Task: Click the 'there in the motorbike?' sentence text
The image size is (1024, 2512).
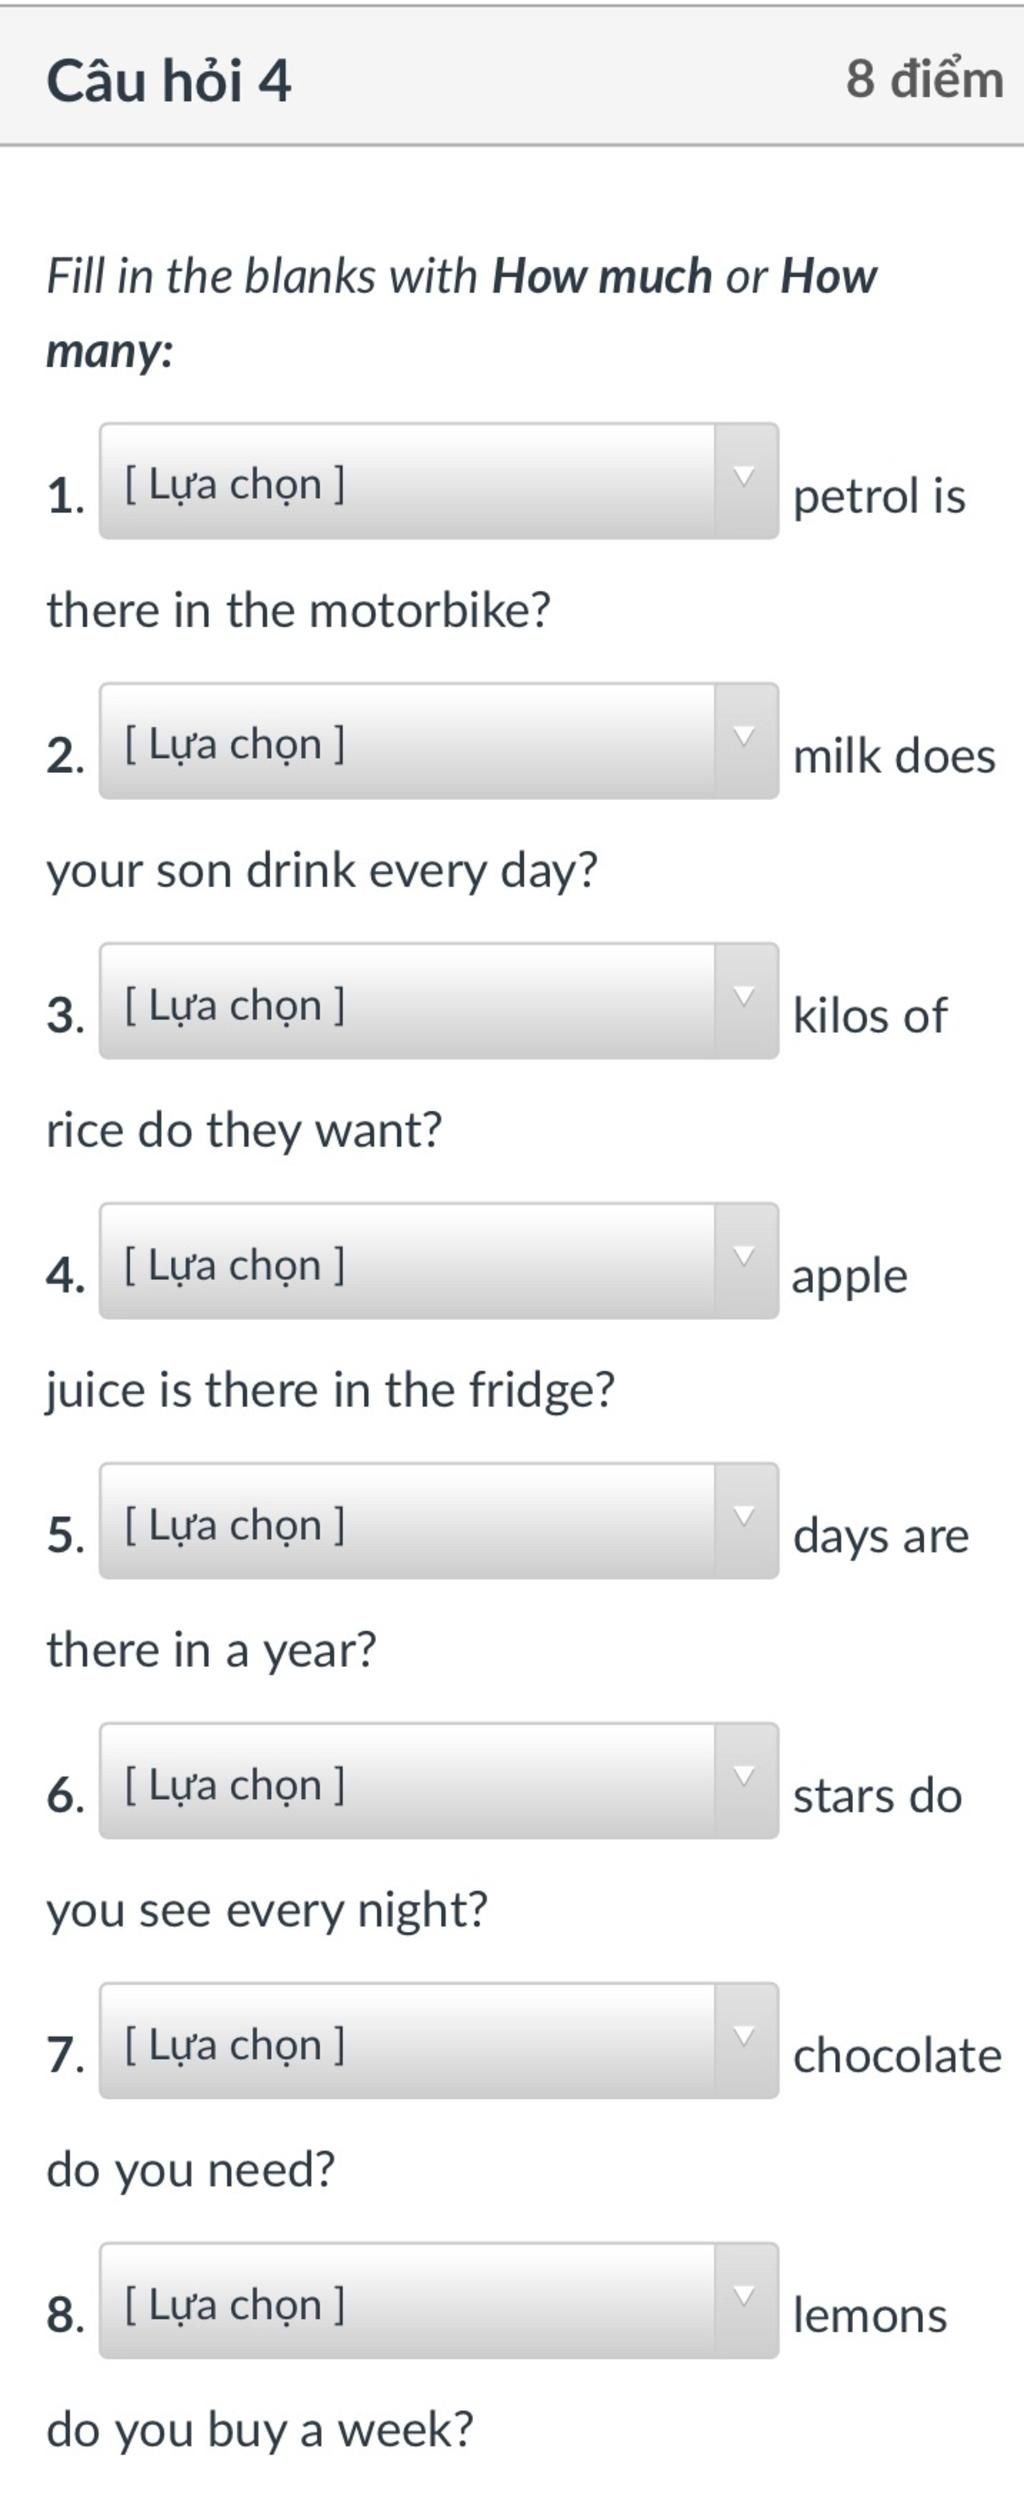Action: point(299,610)
